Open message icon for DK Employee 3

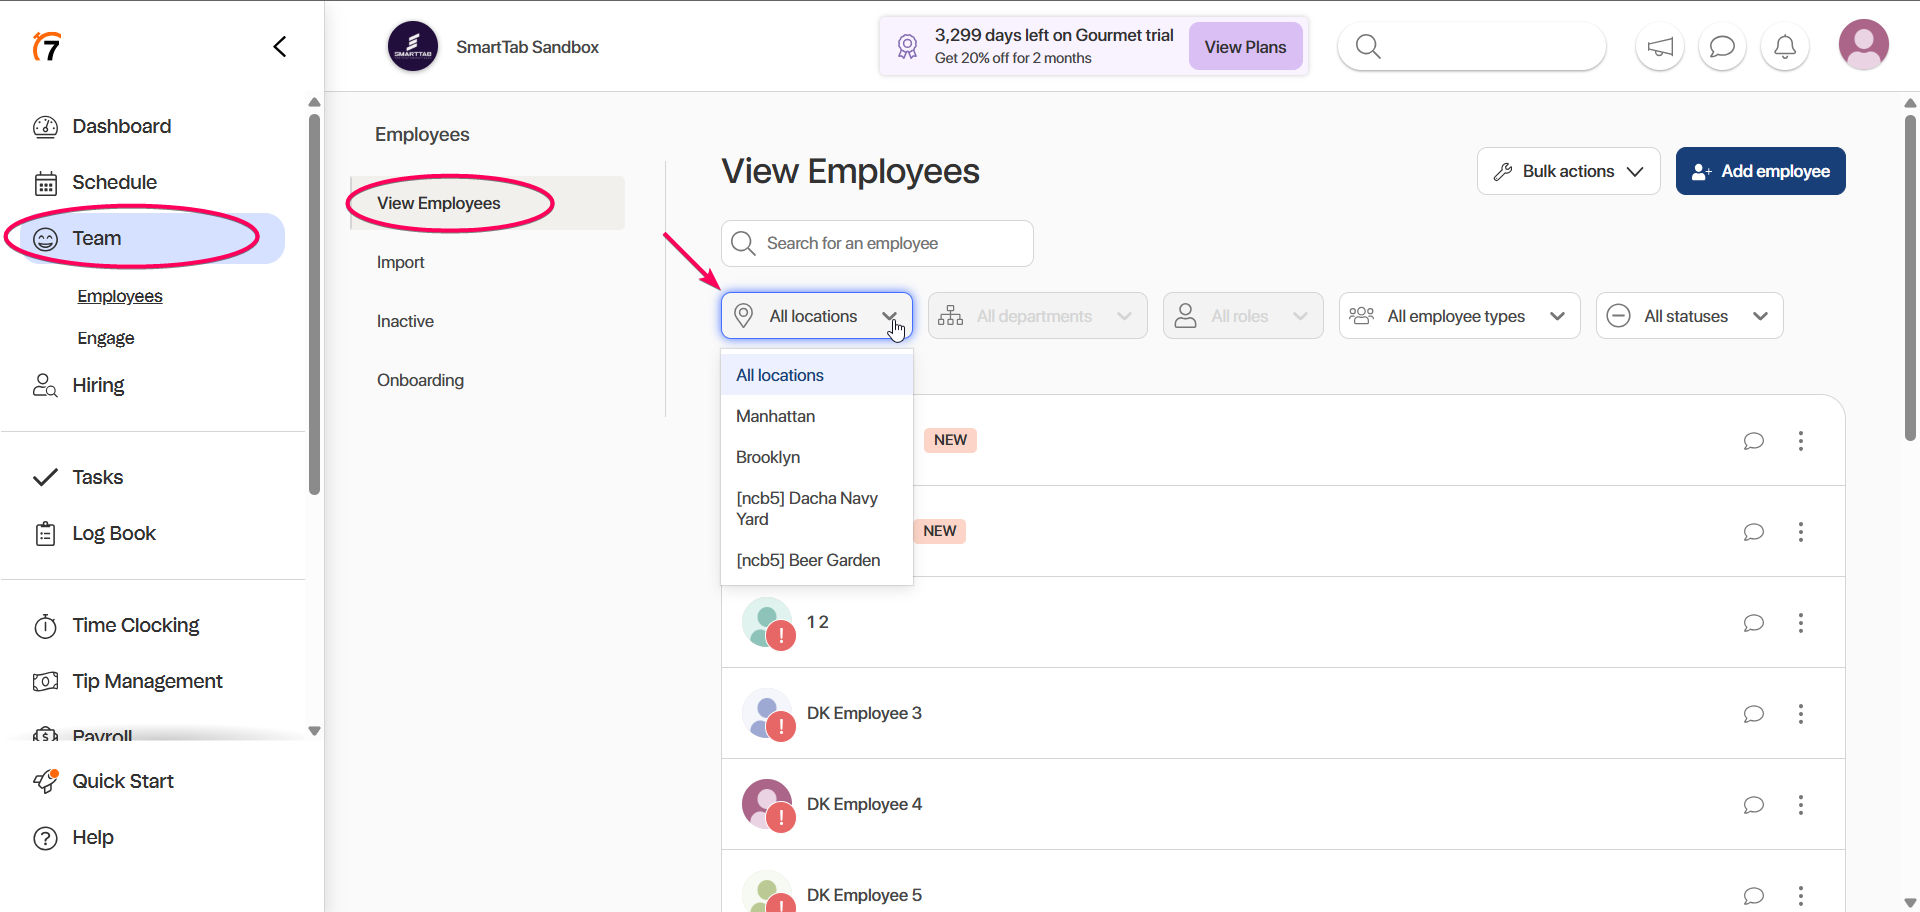(1753, 714)
